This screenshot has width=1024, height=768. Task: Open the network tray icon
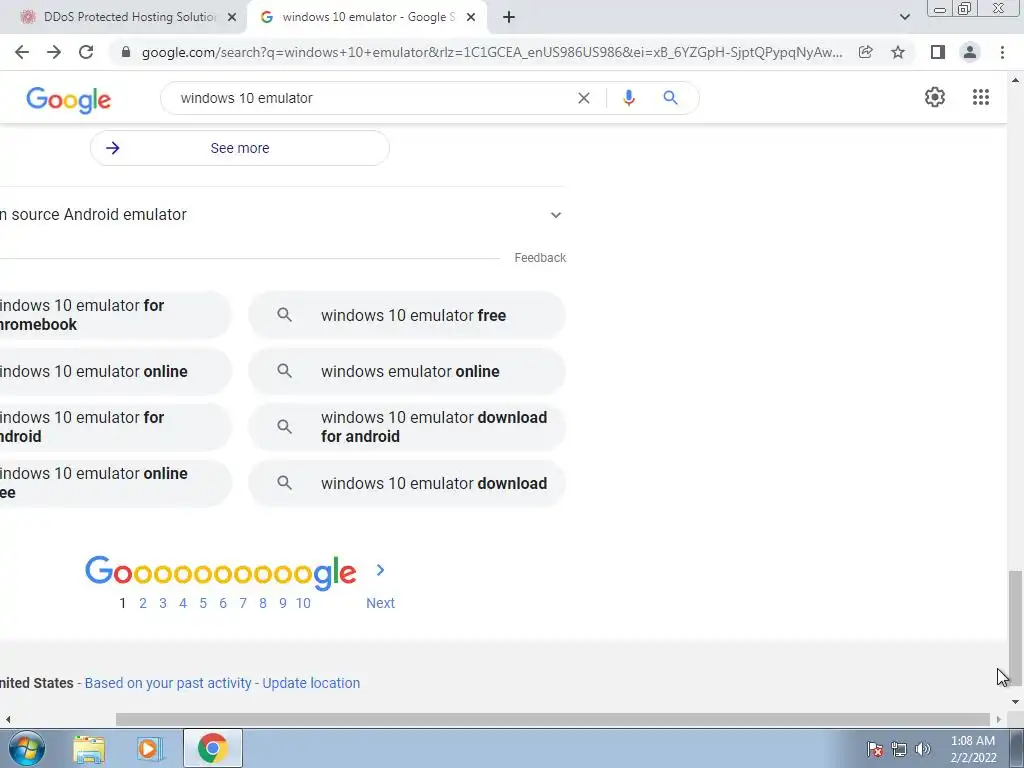point(899,749)
